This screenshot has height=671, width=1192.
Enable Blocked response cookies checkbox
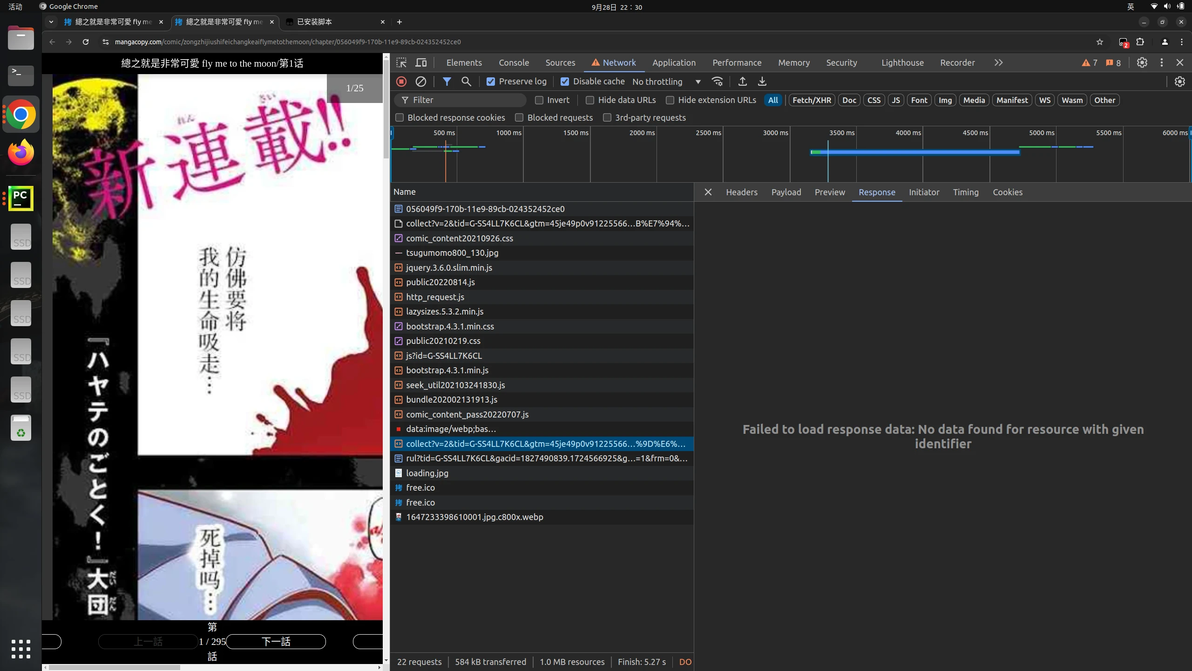(399, 118)
